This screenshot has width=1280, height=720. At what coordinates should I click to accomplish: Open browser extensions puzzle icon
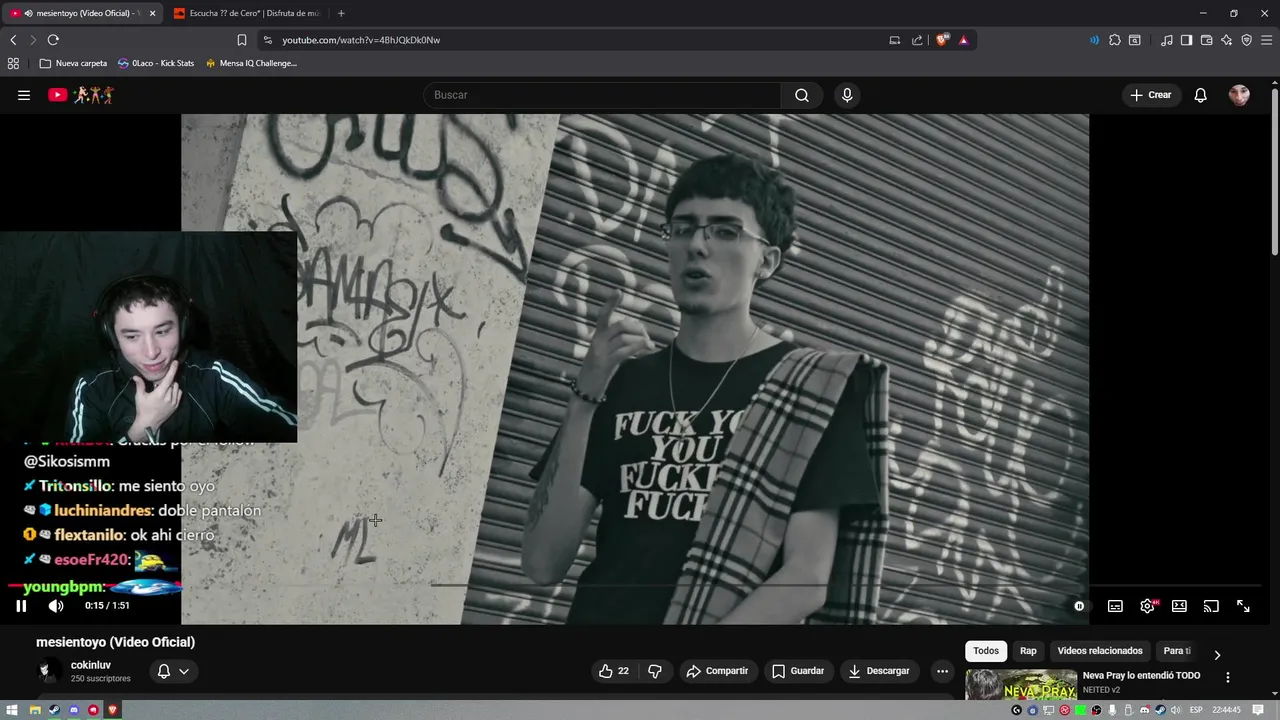(1115, 40)
